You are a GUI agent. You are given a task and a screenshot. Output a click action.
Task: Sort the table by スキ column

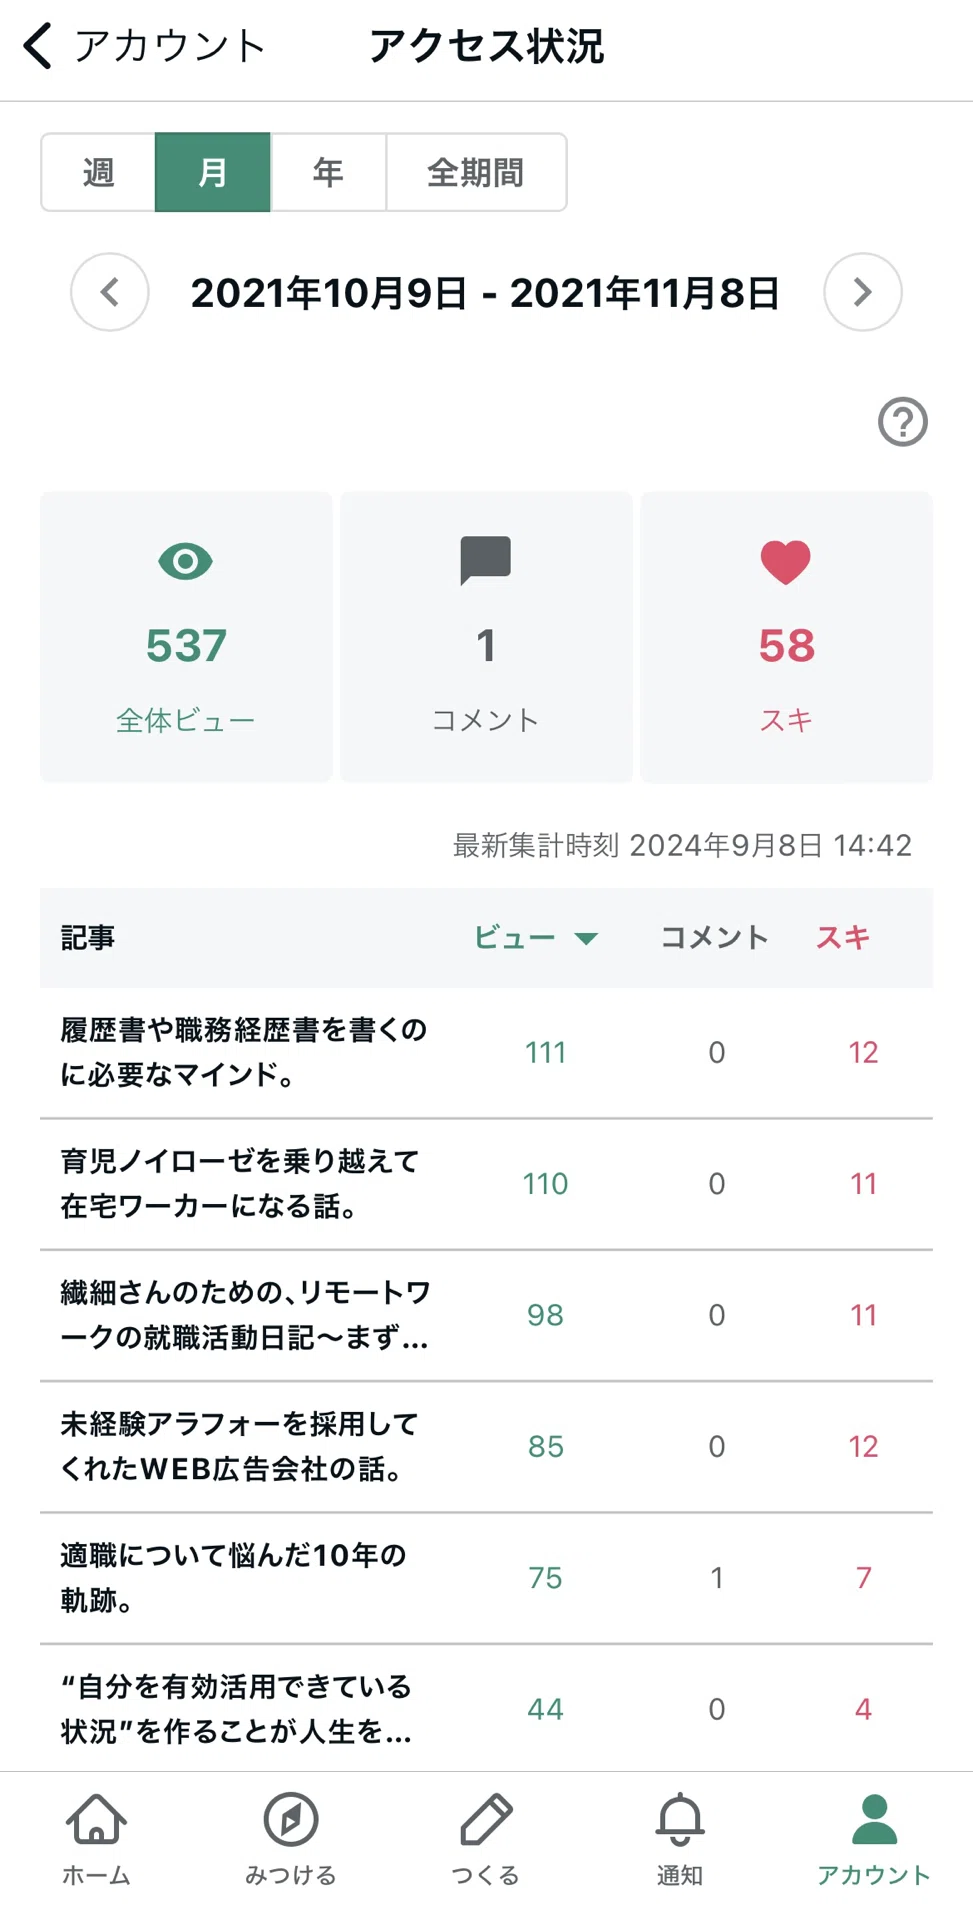pos(843,937)
